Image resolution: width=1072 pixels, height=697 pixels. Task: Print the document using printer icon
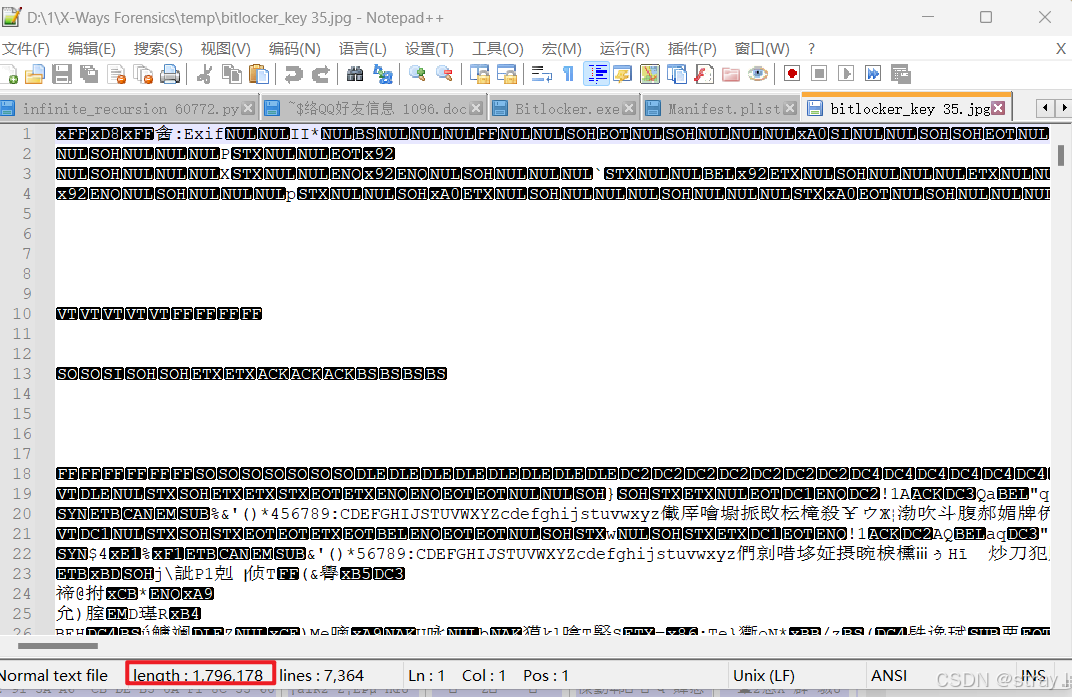point(170,74)
